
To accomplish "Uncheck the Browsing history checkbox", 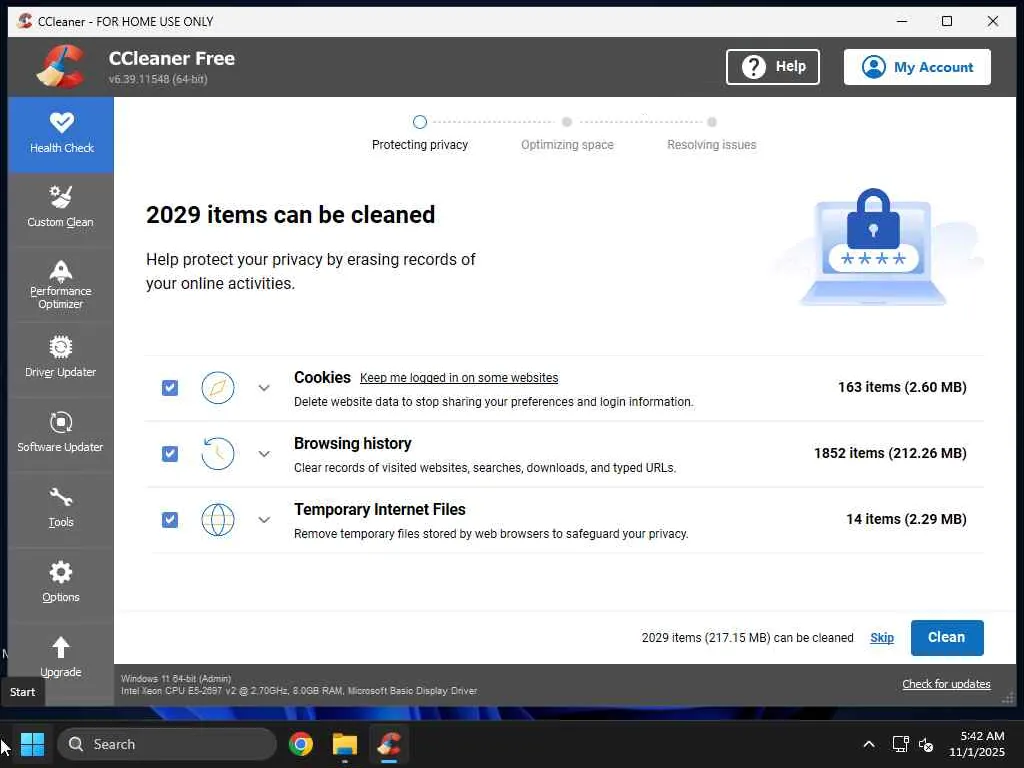I will (170, 454).
